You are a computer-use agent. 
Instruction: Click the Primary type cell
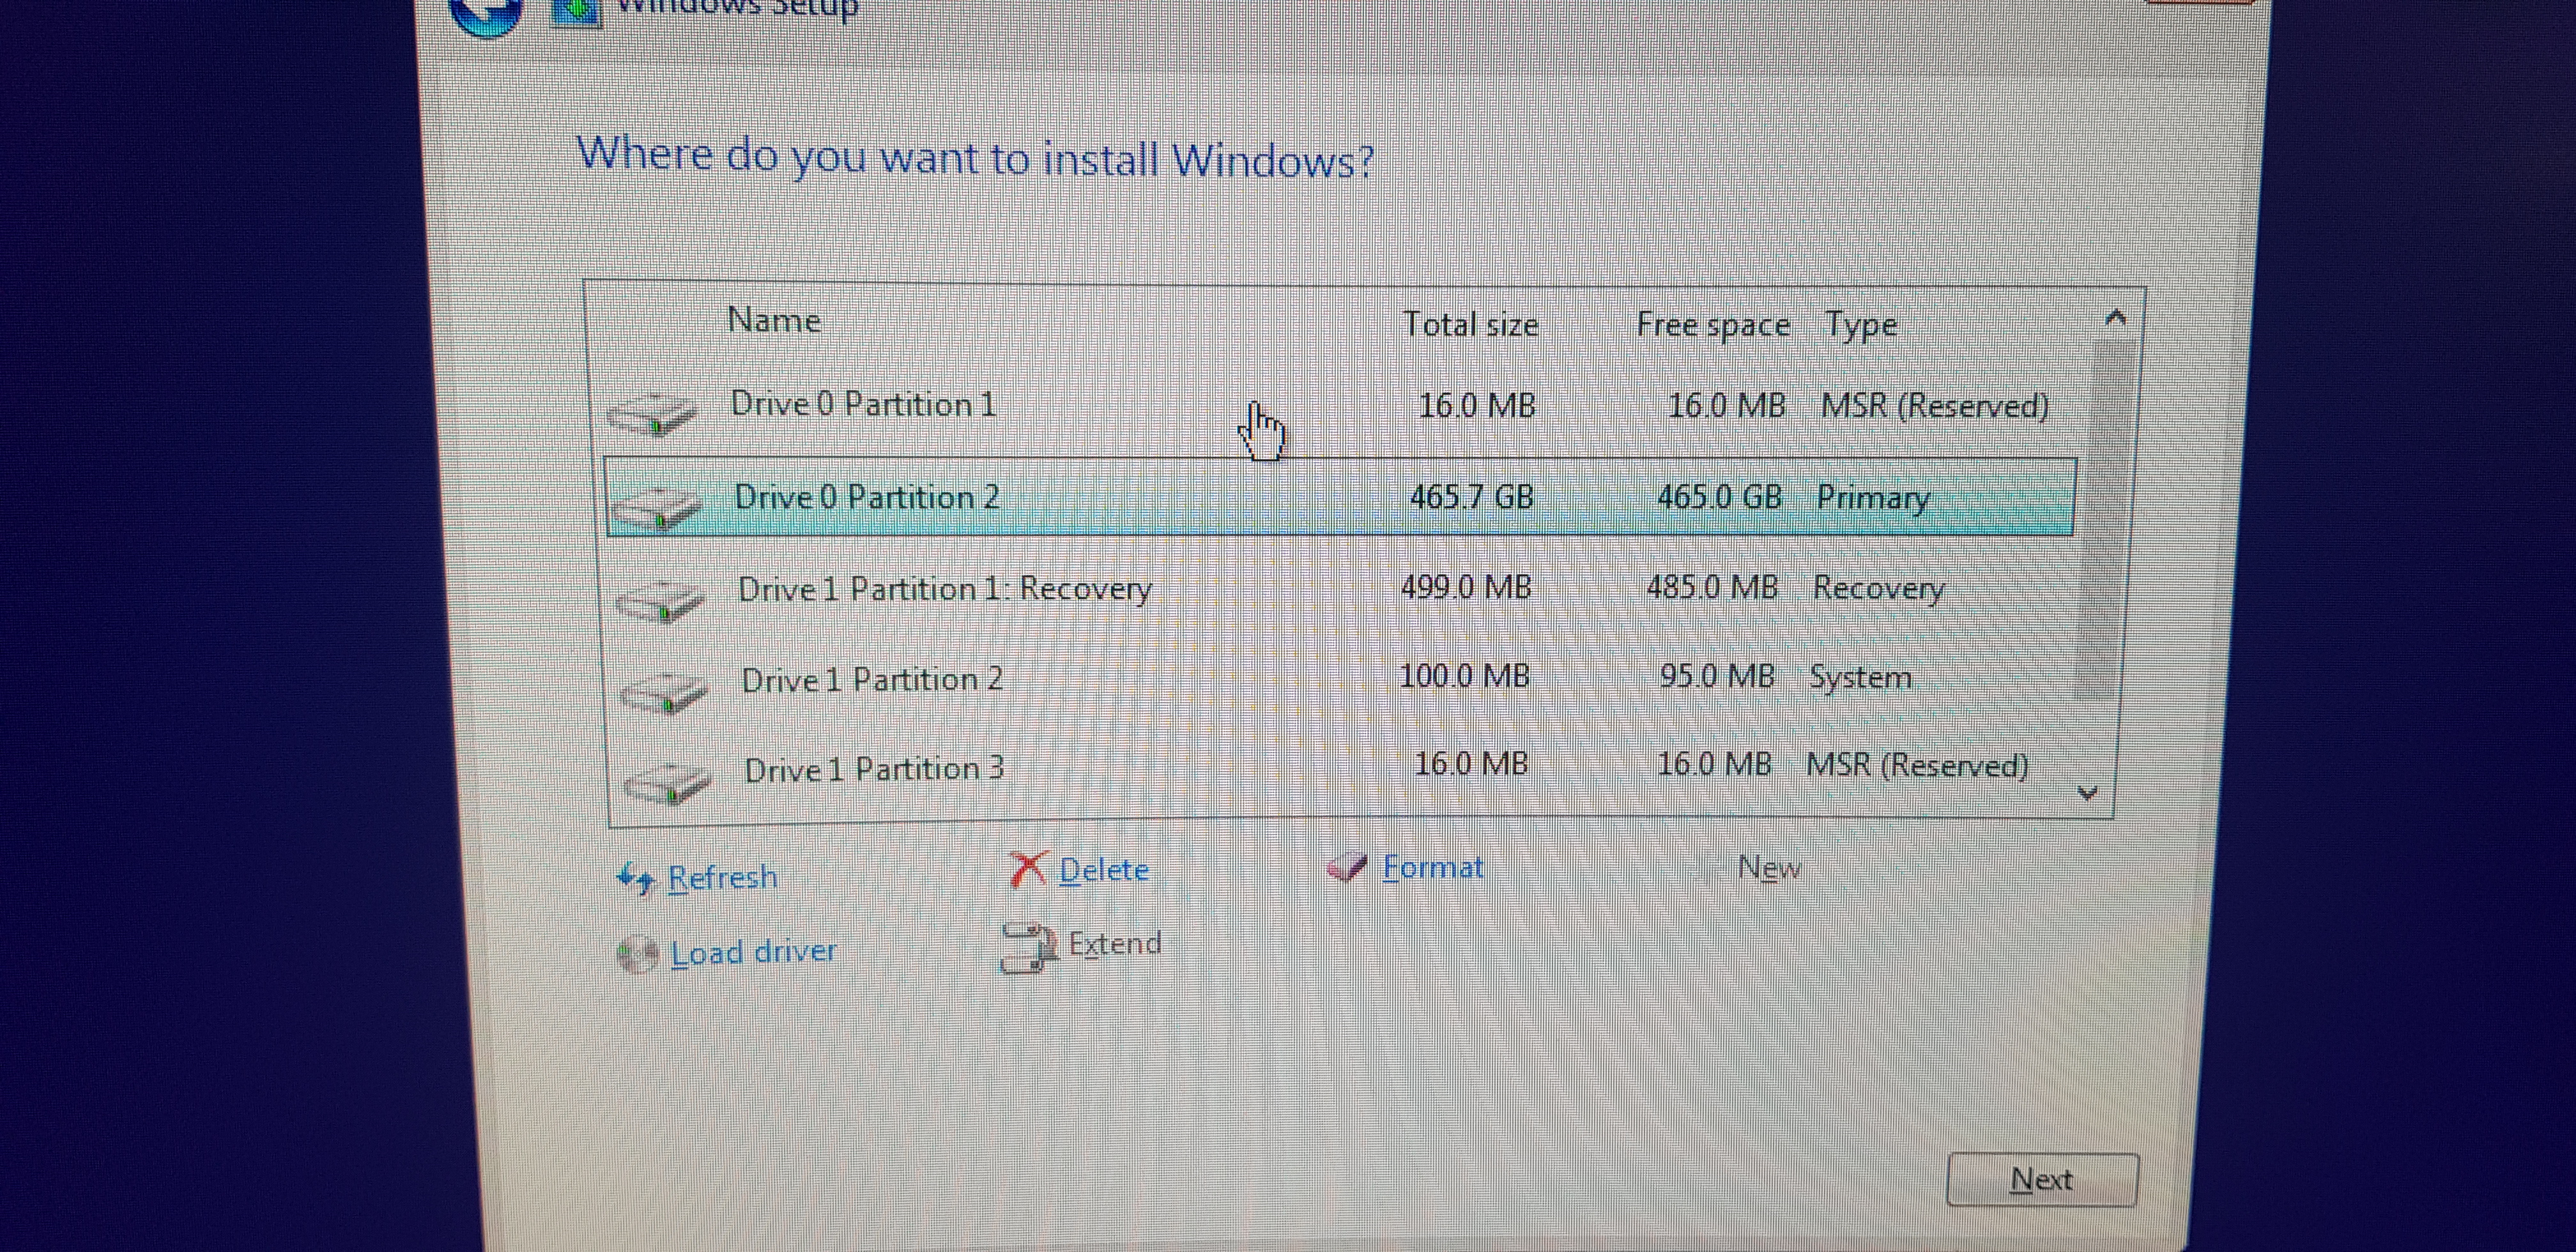1874,498
